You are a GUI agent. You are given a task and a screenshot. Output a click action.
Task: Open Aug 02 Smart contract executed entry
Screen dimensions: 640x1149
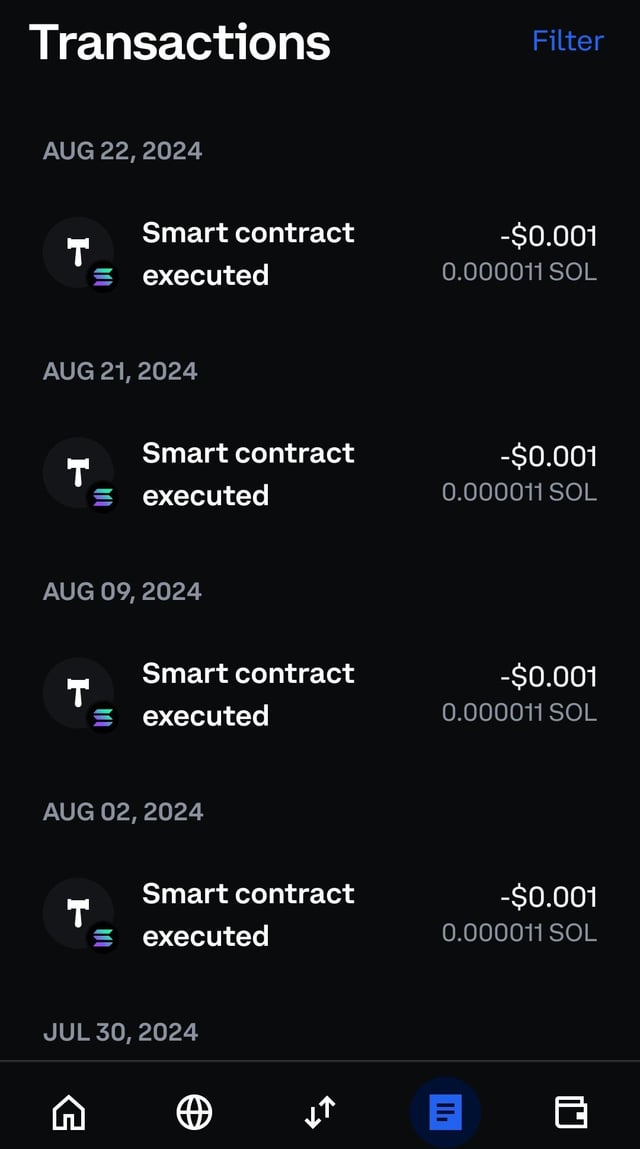[248, 914]
